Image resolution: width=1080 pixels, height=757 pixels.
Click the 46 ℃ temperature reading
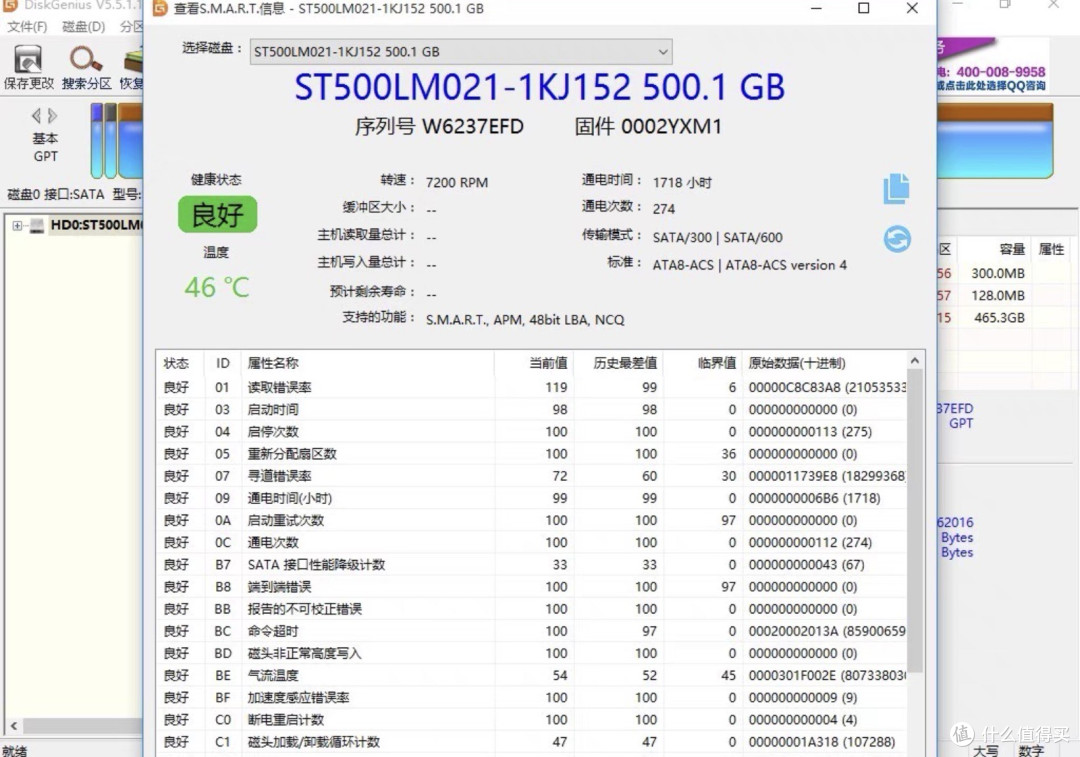click(217, 287)
